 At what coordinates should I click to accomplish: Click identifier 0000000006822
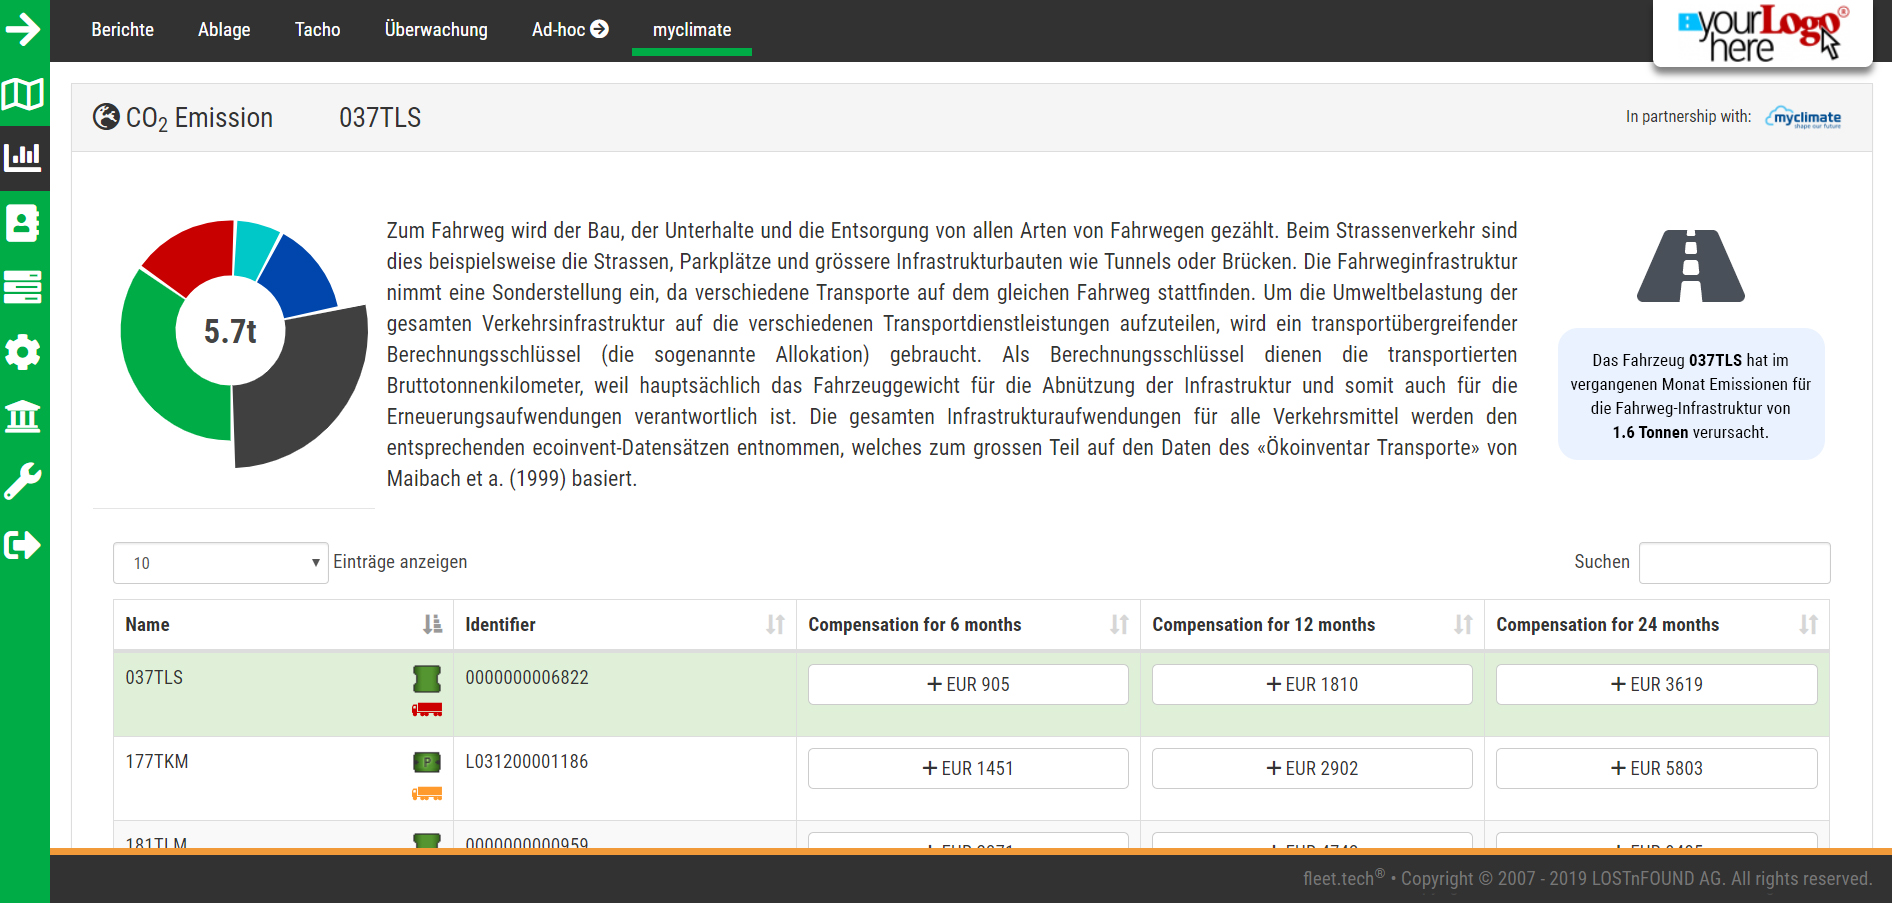pos(527,678)
